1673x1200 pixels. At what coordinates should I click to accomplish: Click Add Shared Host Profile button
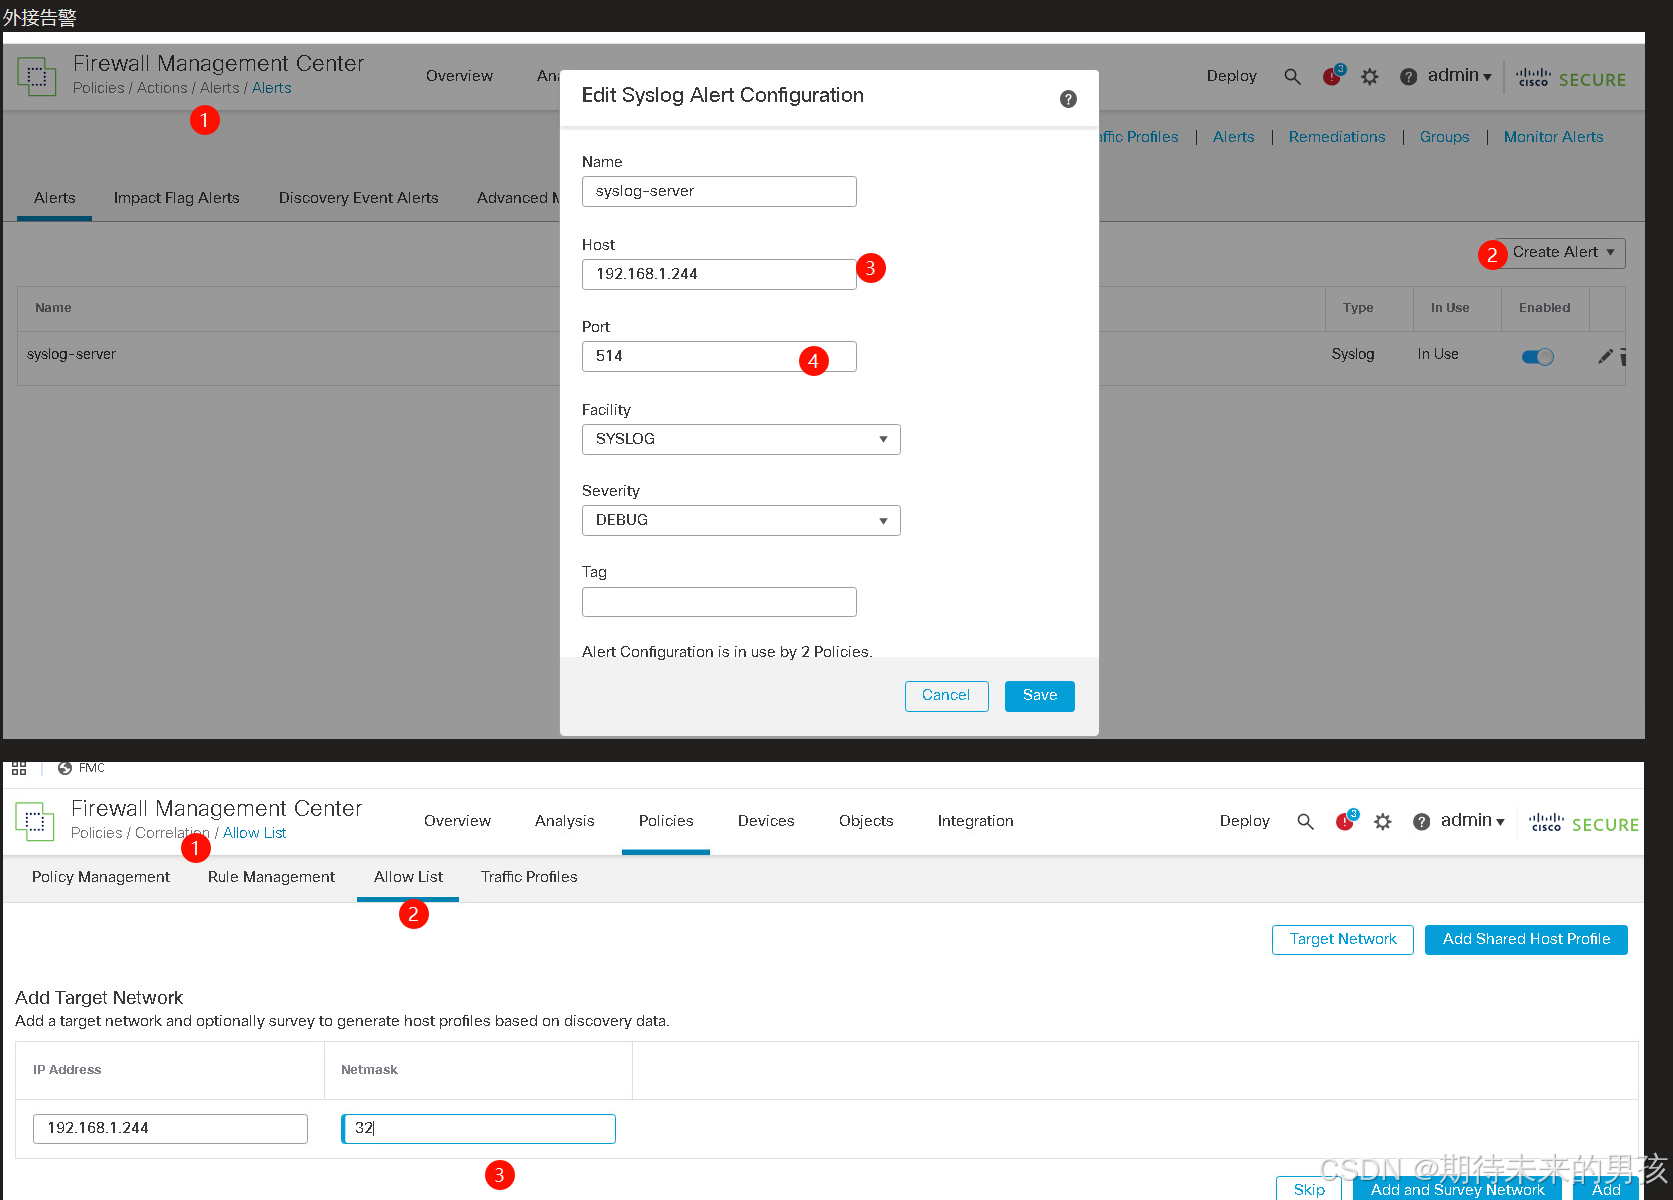(1526, 940)
